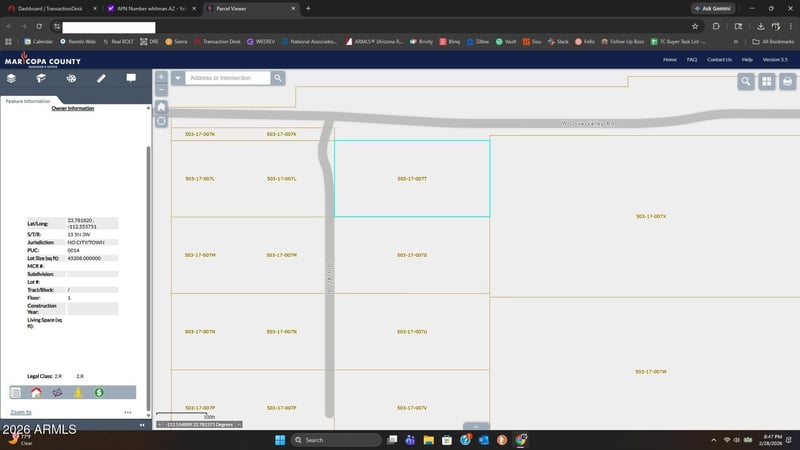
Task: Click the Windows Start button
Action: coord(280,440)
